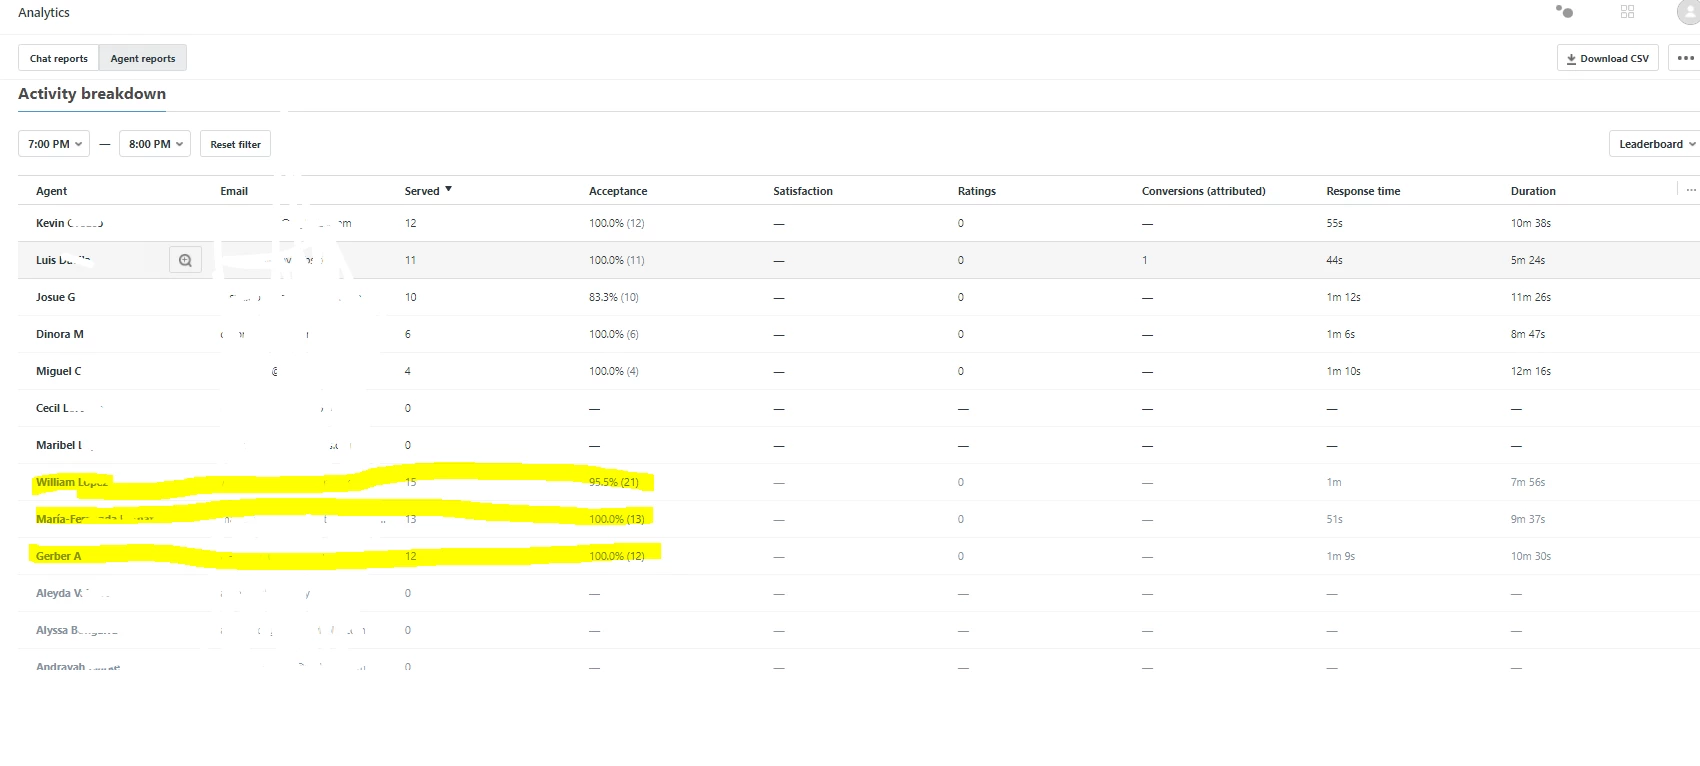Click the 100.0% (13) acceptance value
The image size is (1700, 766).
(x=617, y=519)
